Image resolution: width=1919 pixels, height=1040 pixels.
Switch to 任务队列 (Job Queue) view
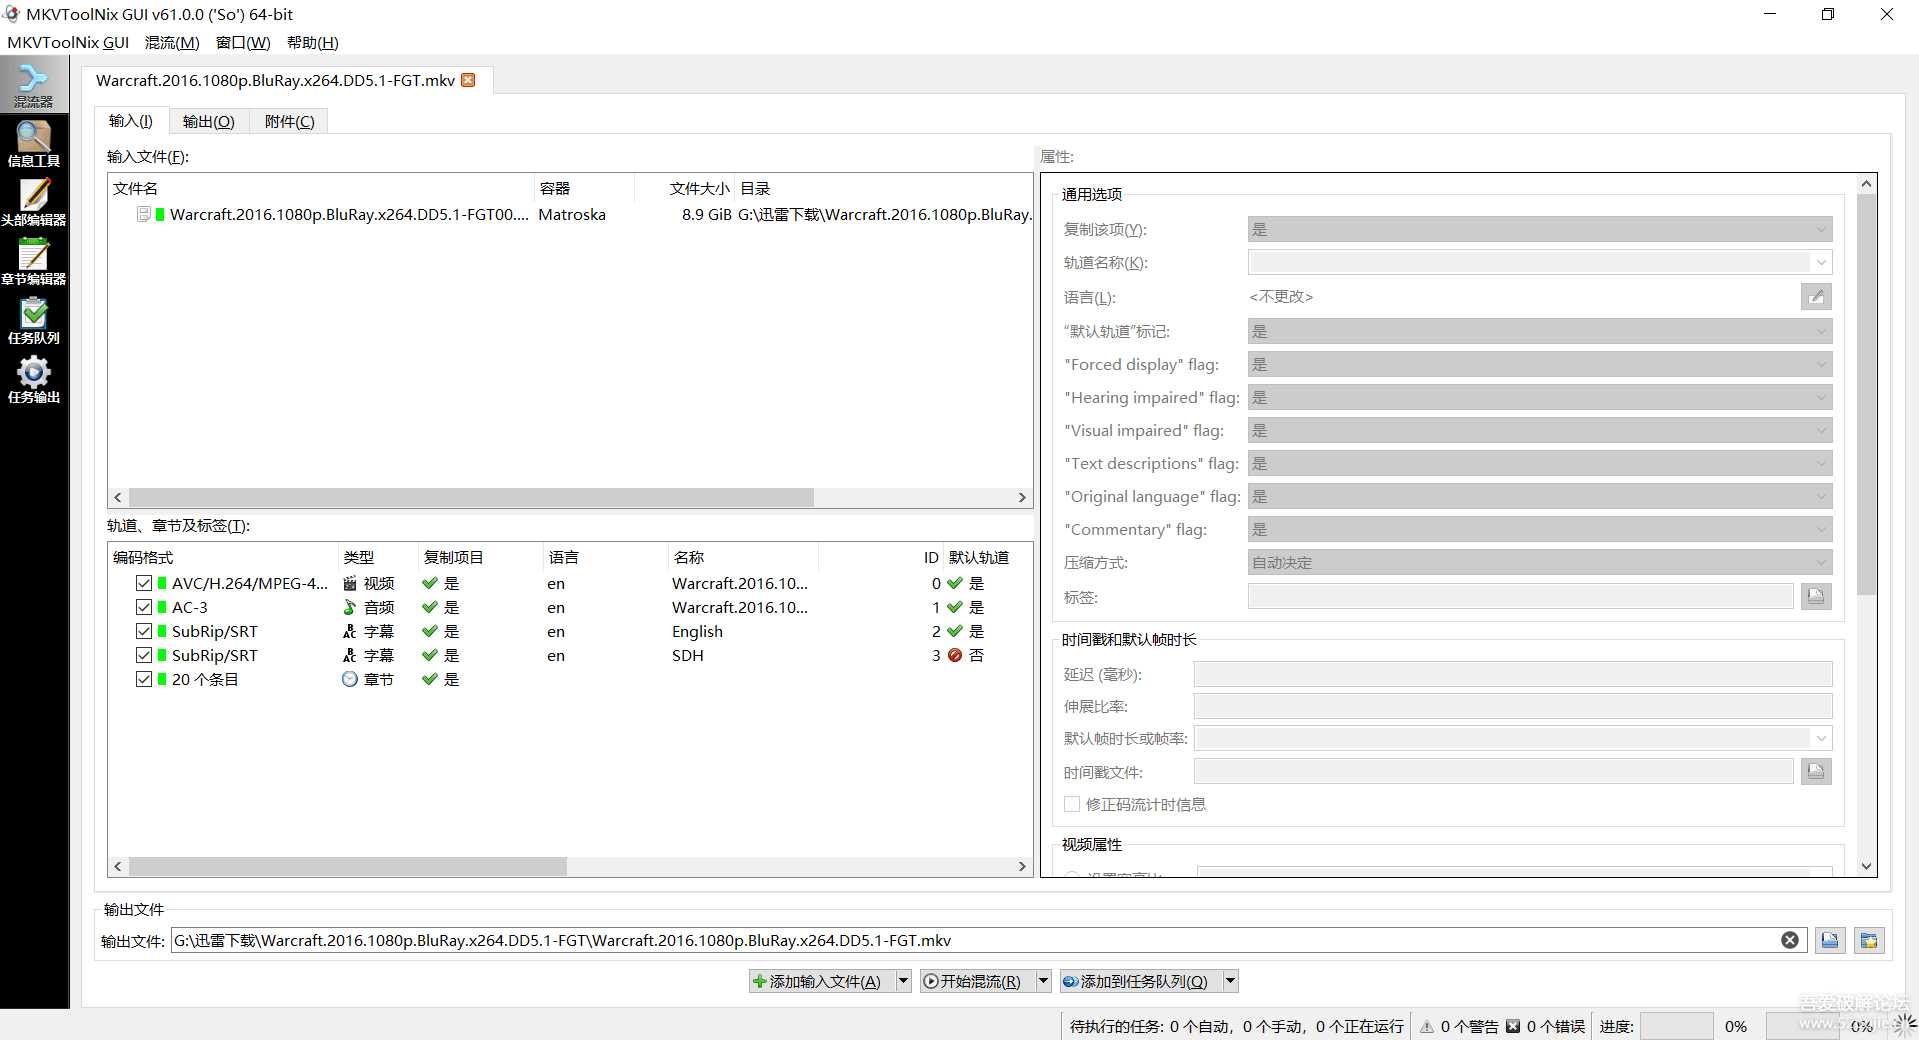pyautogui.click(x=34, y=319)
